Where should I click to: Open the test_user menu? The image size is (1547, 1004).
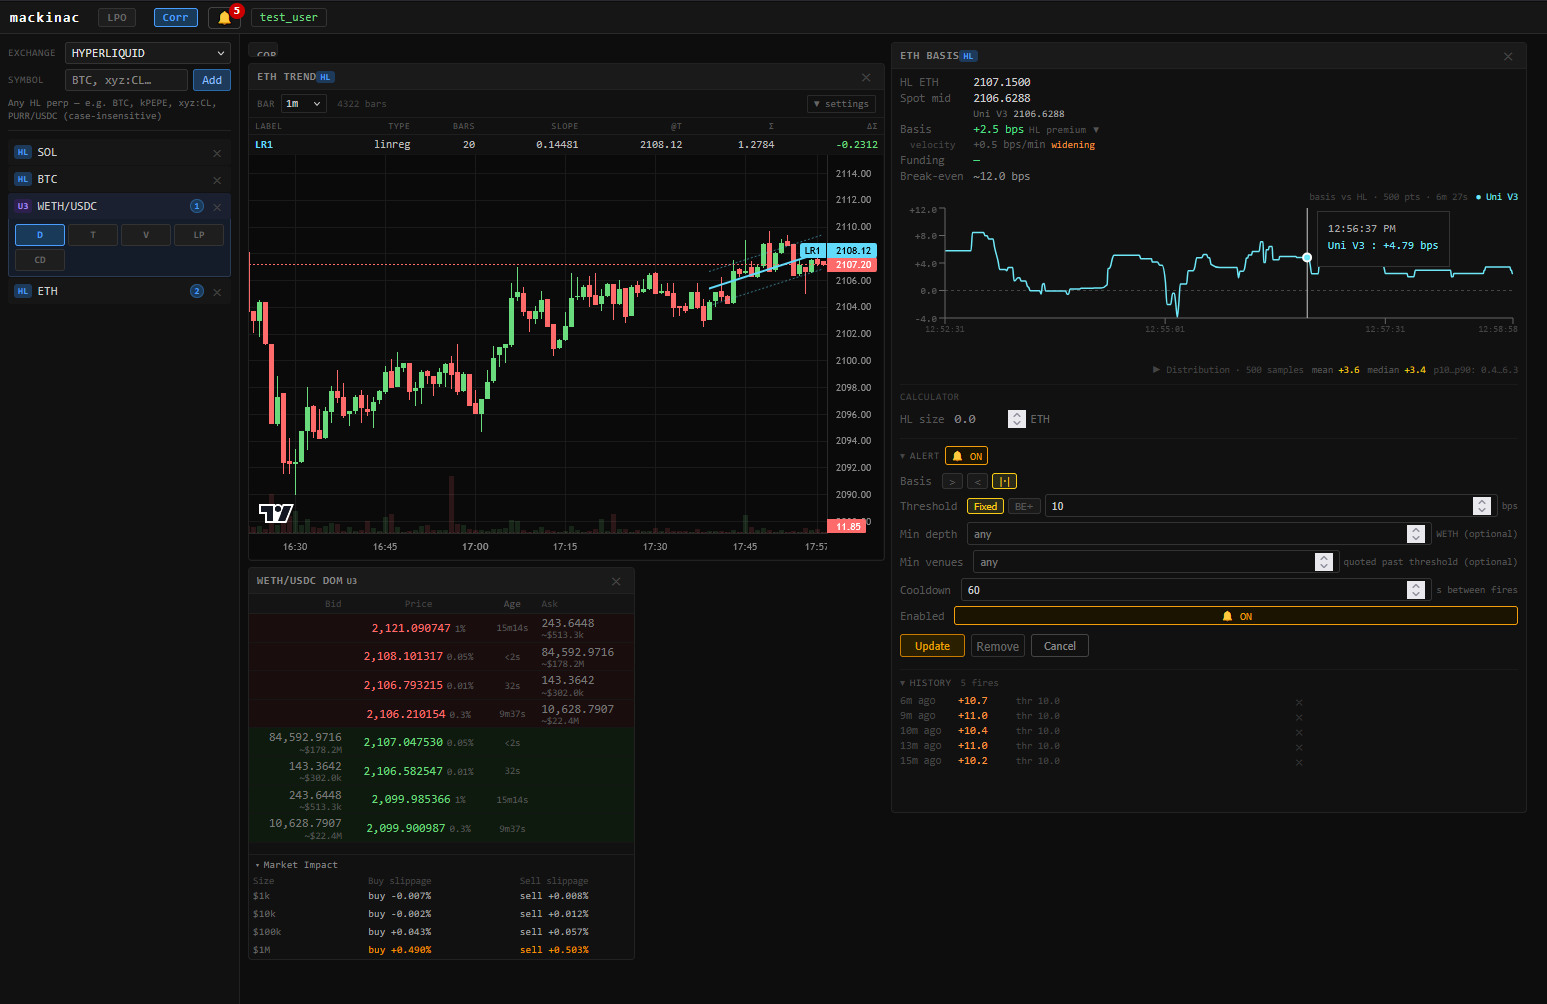point(289,17)
